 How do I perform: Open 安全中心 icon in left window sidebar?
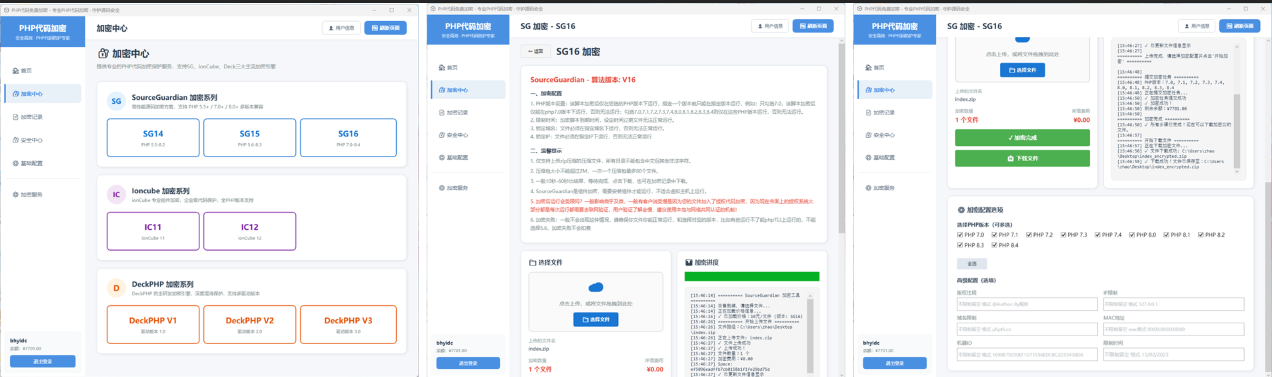tap(15, 140)
